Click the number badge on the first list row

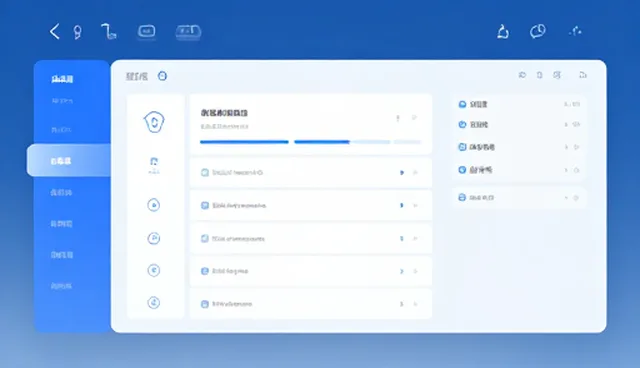click(402, 173)
